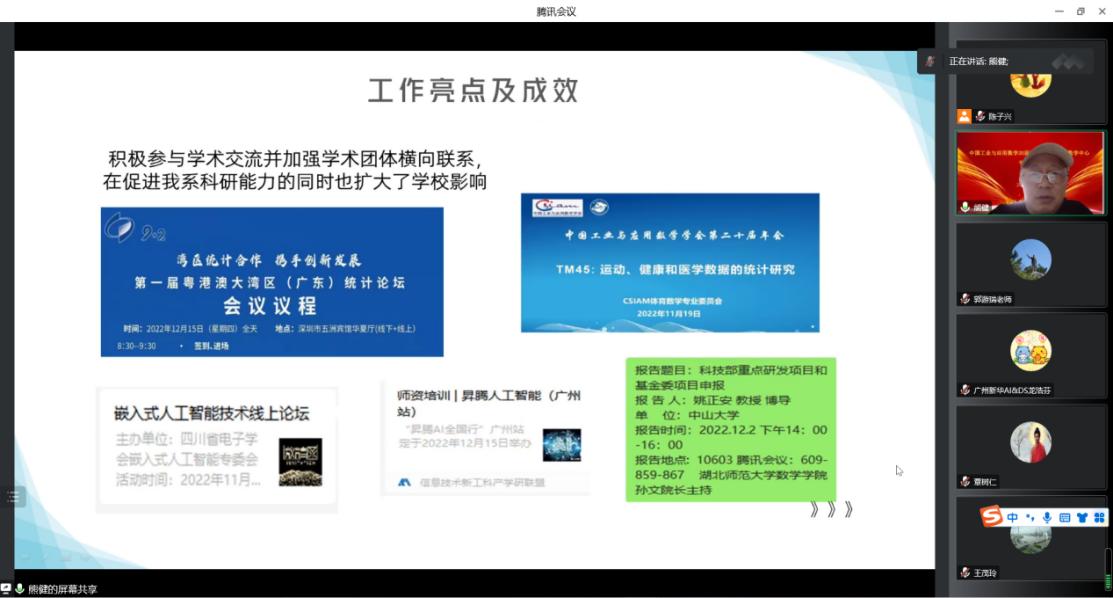Click the Sogou S logo on input bar
The image size is (1113, 598).
pyautogui.click(x=991, y=517)
